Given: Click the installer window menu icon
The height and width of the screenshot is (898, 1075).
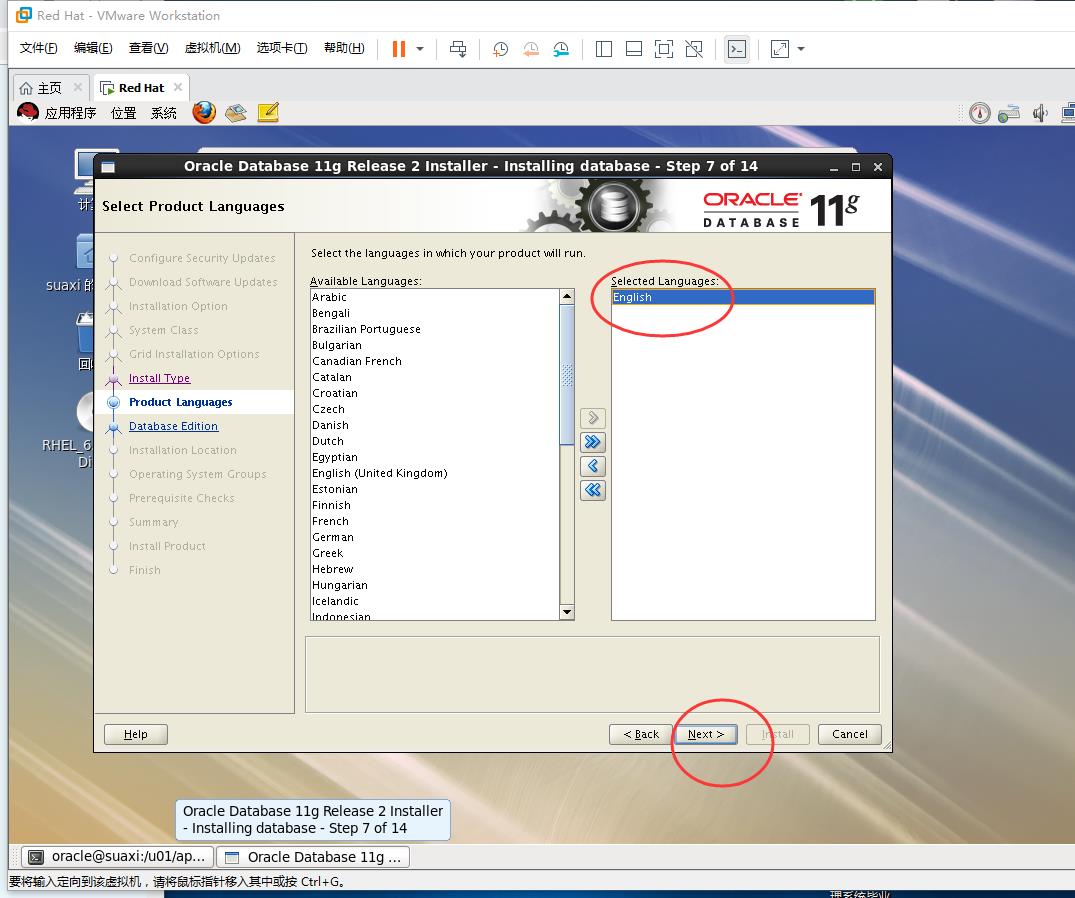Looking at the screenshot, I should [108, 167].
